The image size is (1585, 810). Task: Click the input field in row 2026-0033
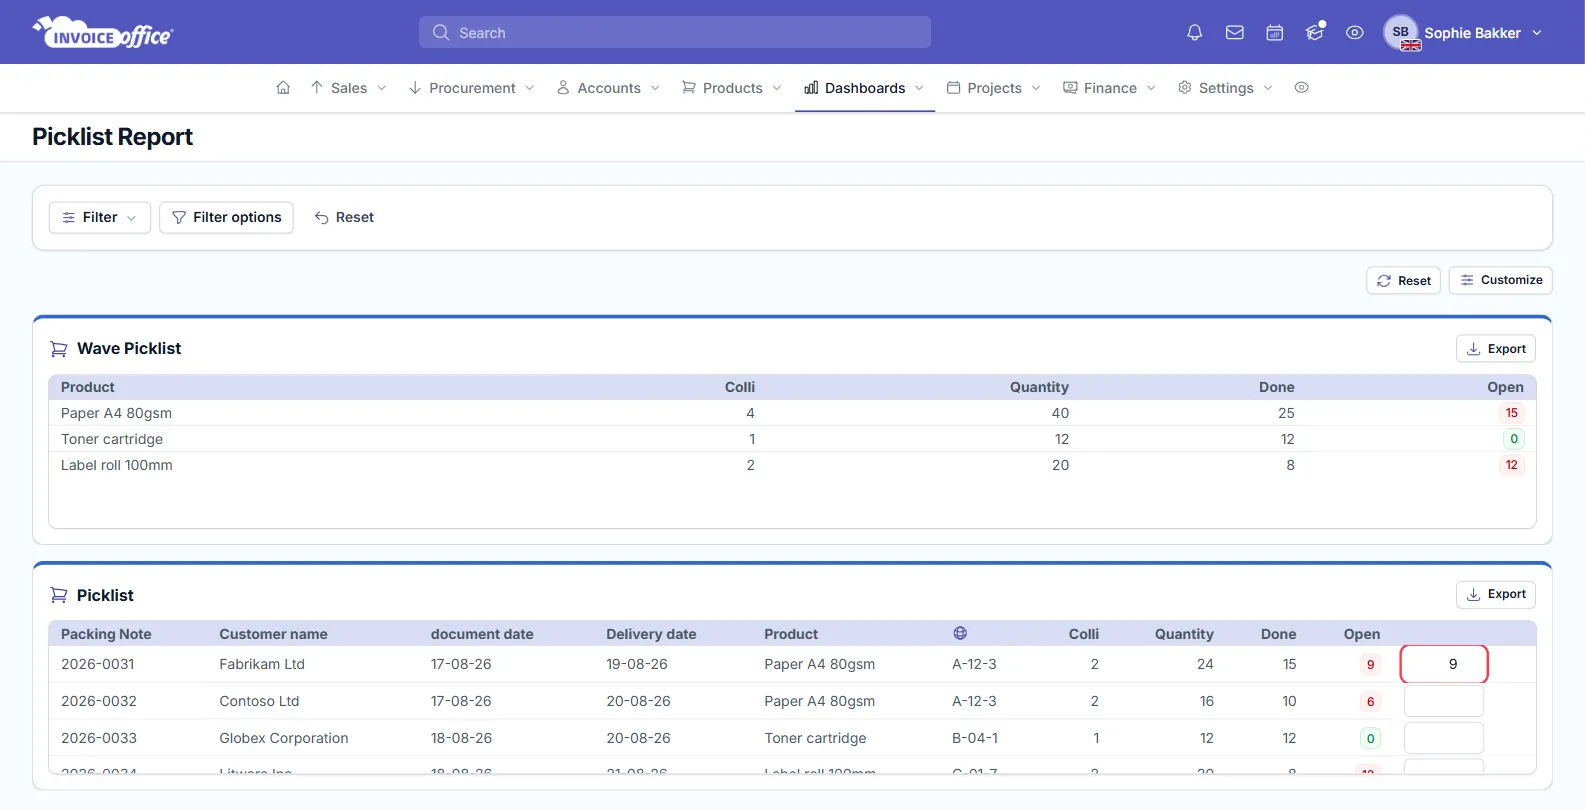pos(1444,738)
